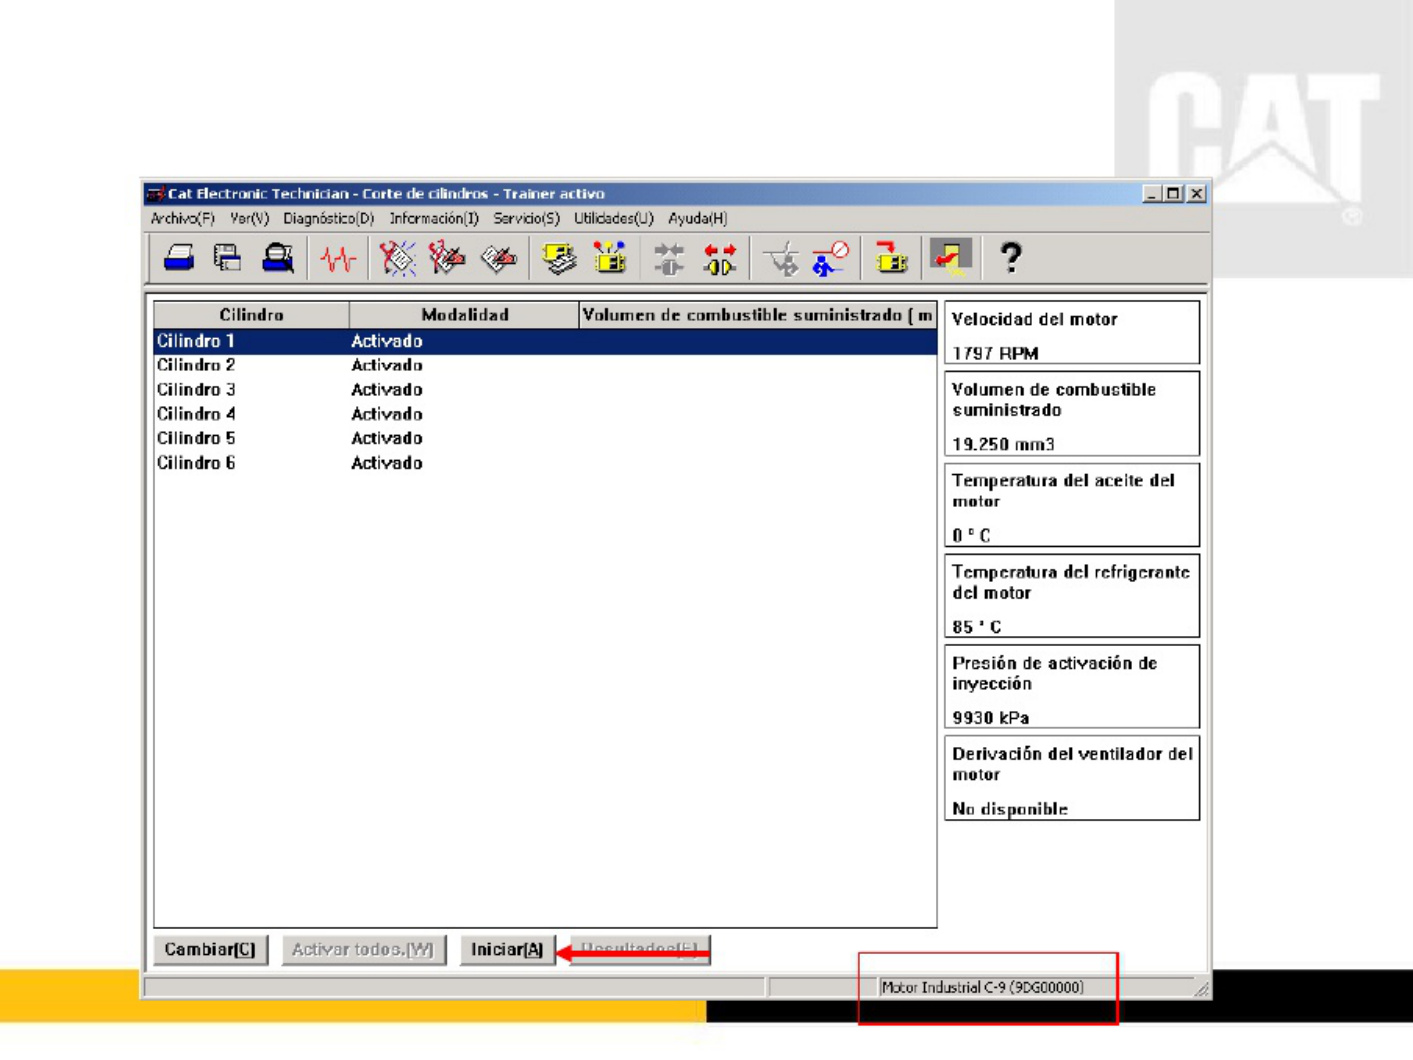Click the Velocidad del motor 1797 RPM panel
The image size is (1413, 1060).
click(x=1072, y=333)
